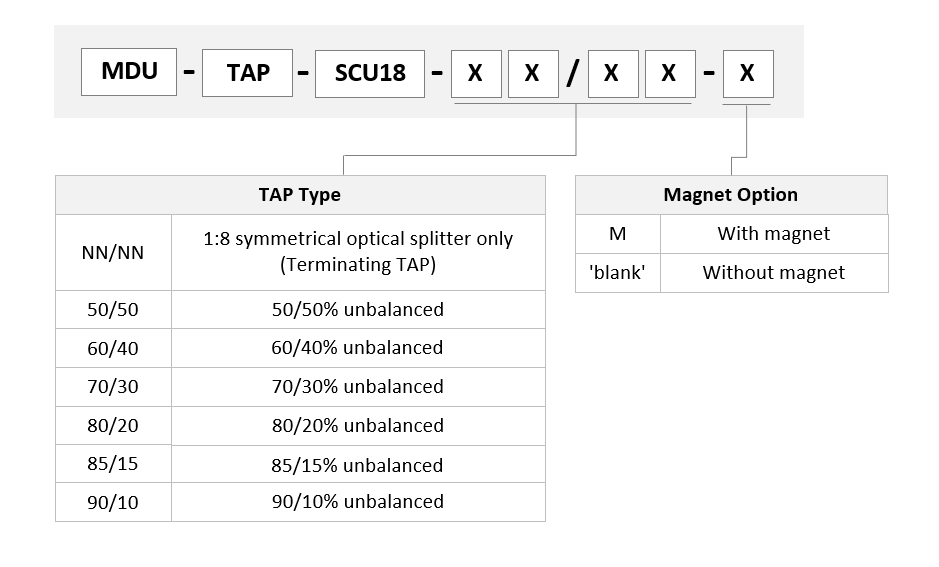Select the 50/50 code cell
The image size is (939, 567).
pyautogui.click(x=113, y=310)
